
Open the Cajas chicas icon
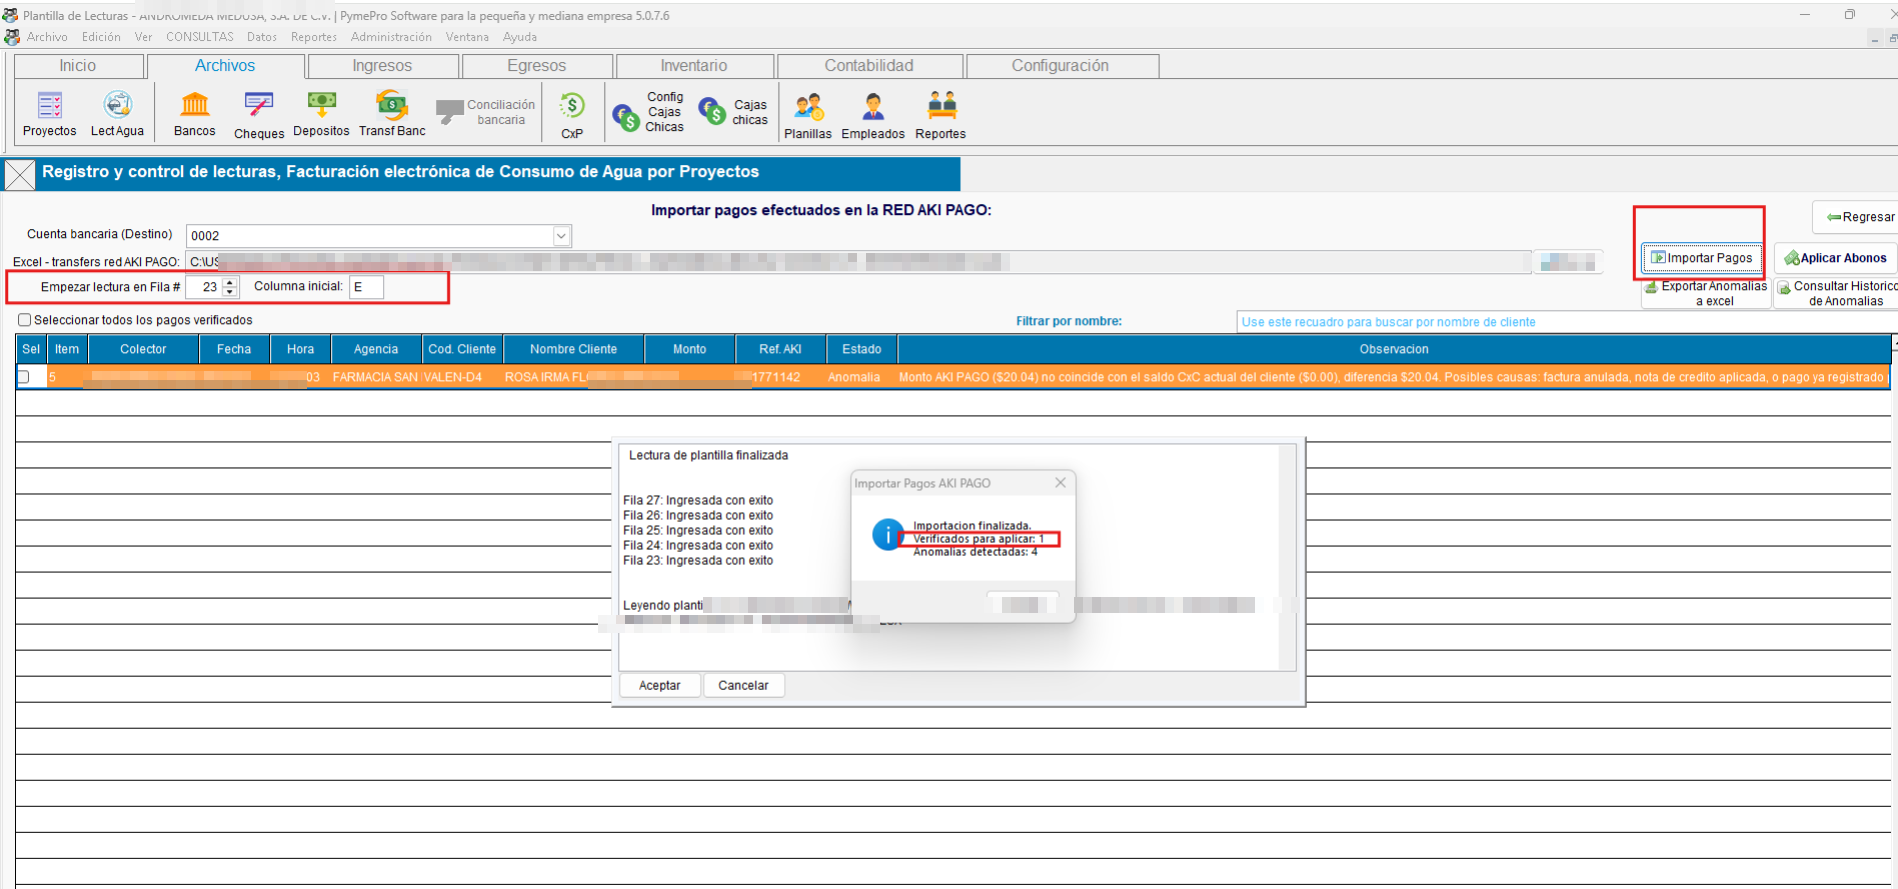pyautogui.click(x=734, y=112)
